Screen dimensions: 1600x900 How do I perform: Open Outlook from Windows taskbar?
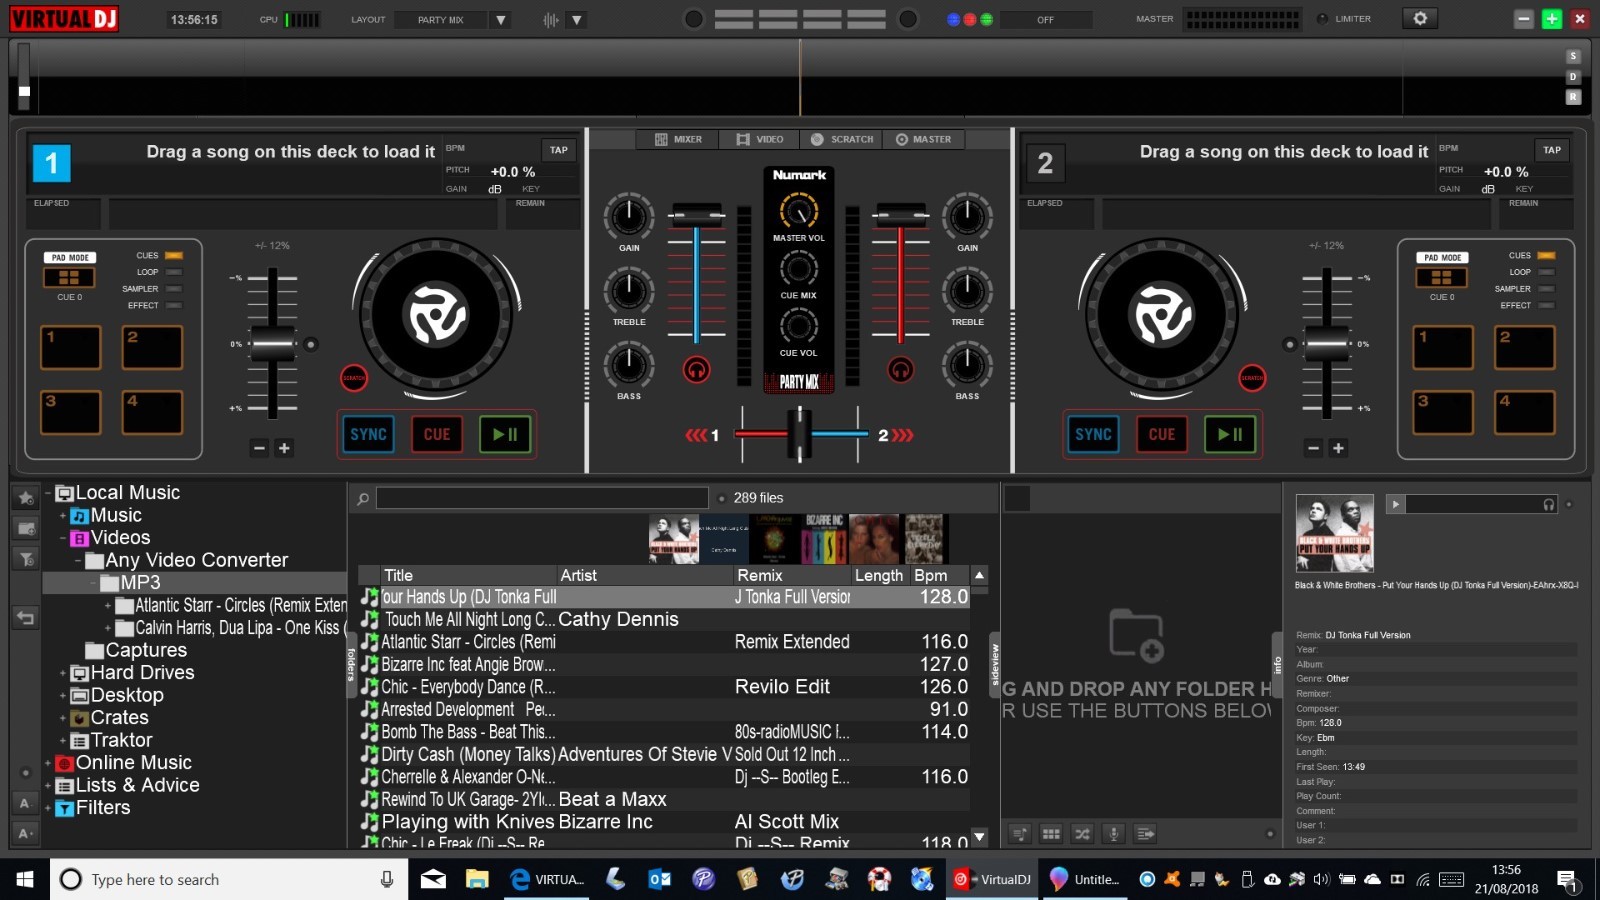659,879
